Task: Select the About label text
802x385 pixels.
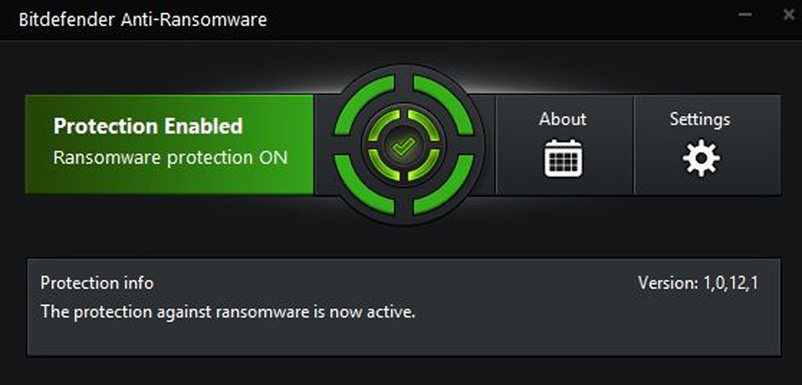Action: 563,119
